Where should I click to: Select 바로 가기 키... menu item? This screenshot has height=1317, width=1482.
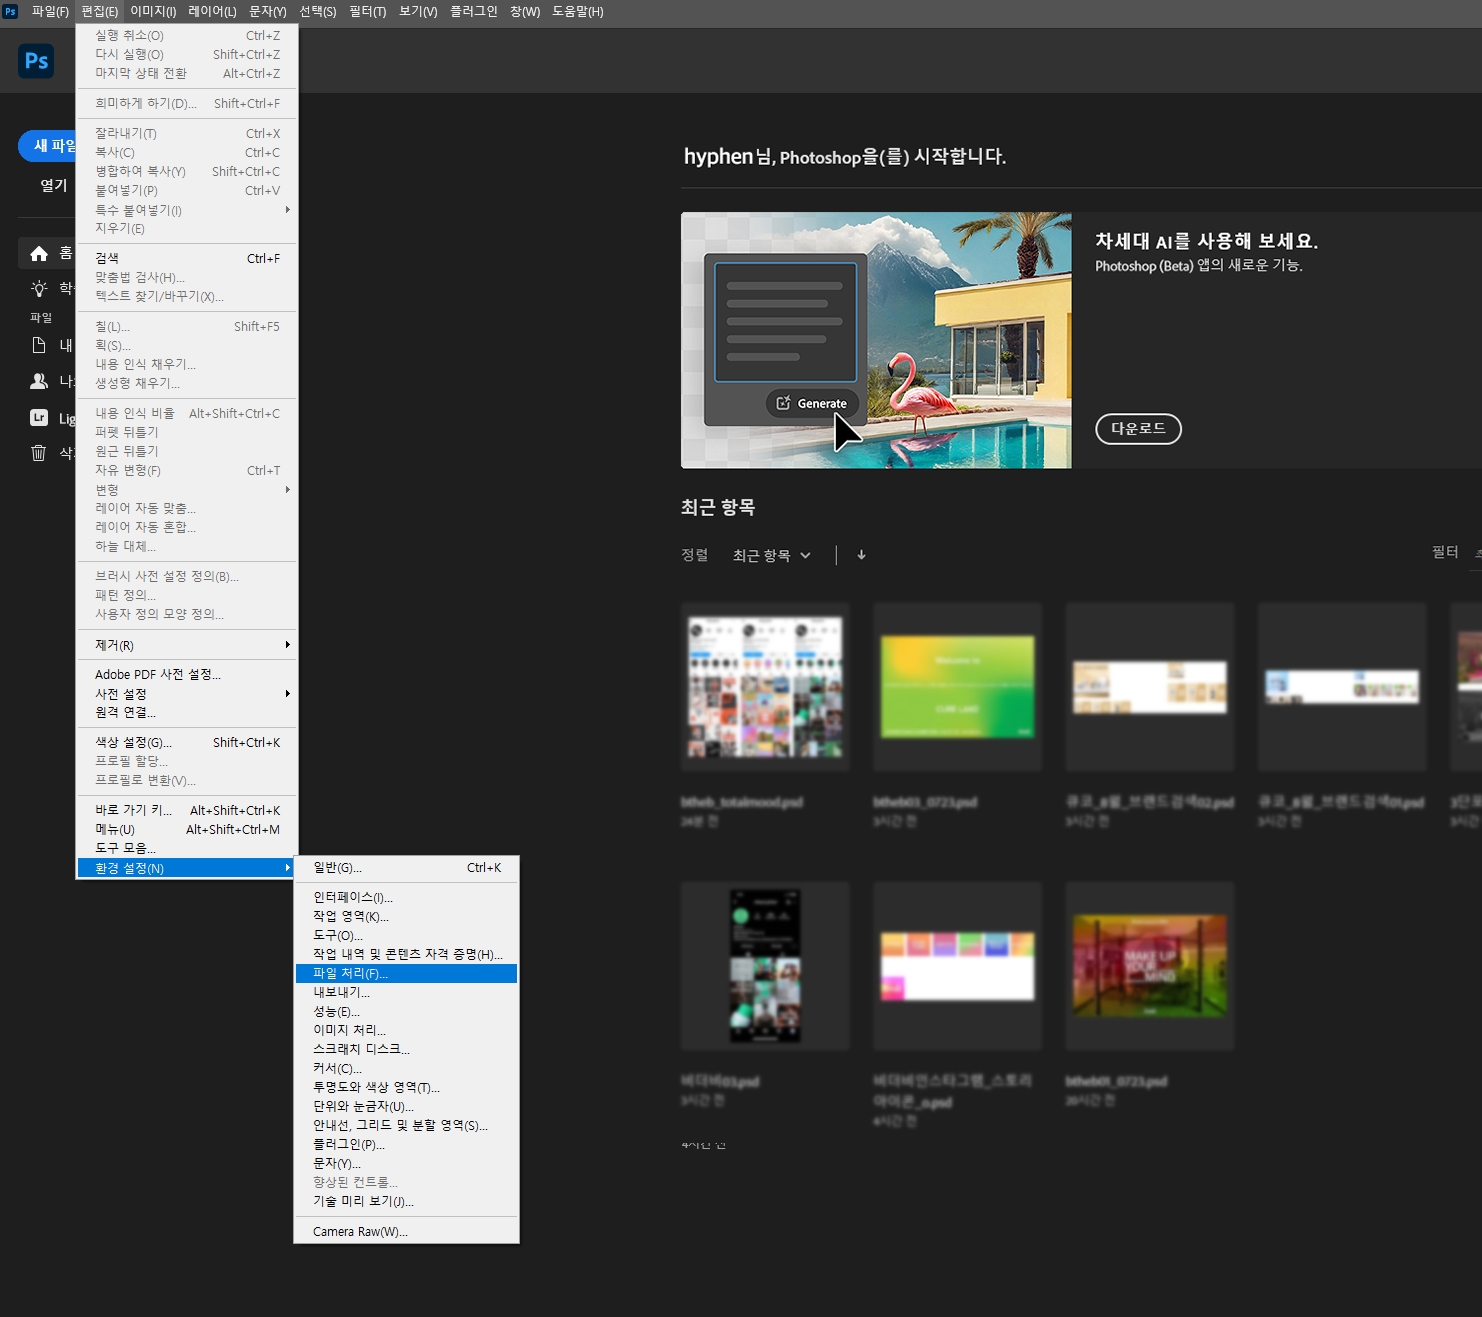coord(187,810)
